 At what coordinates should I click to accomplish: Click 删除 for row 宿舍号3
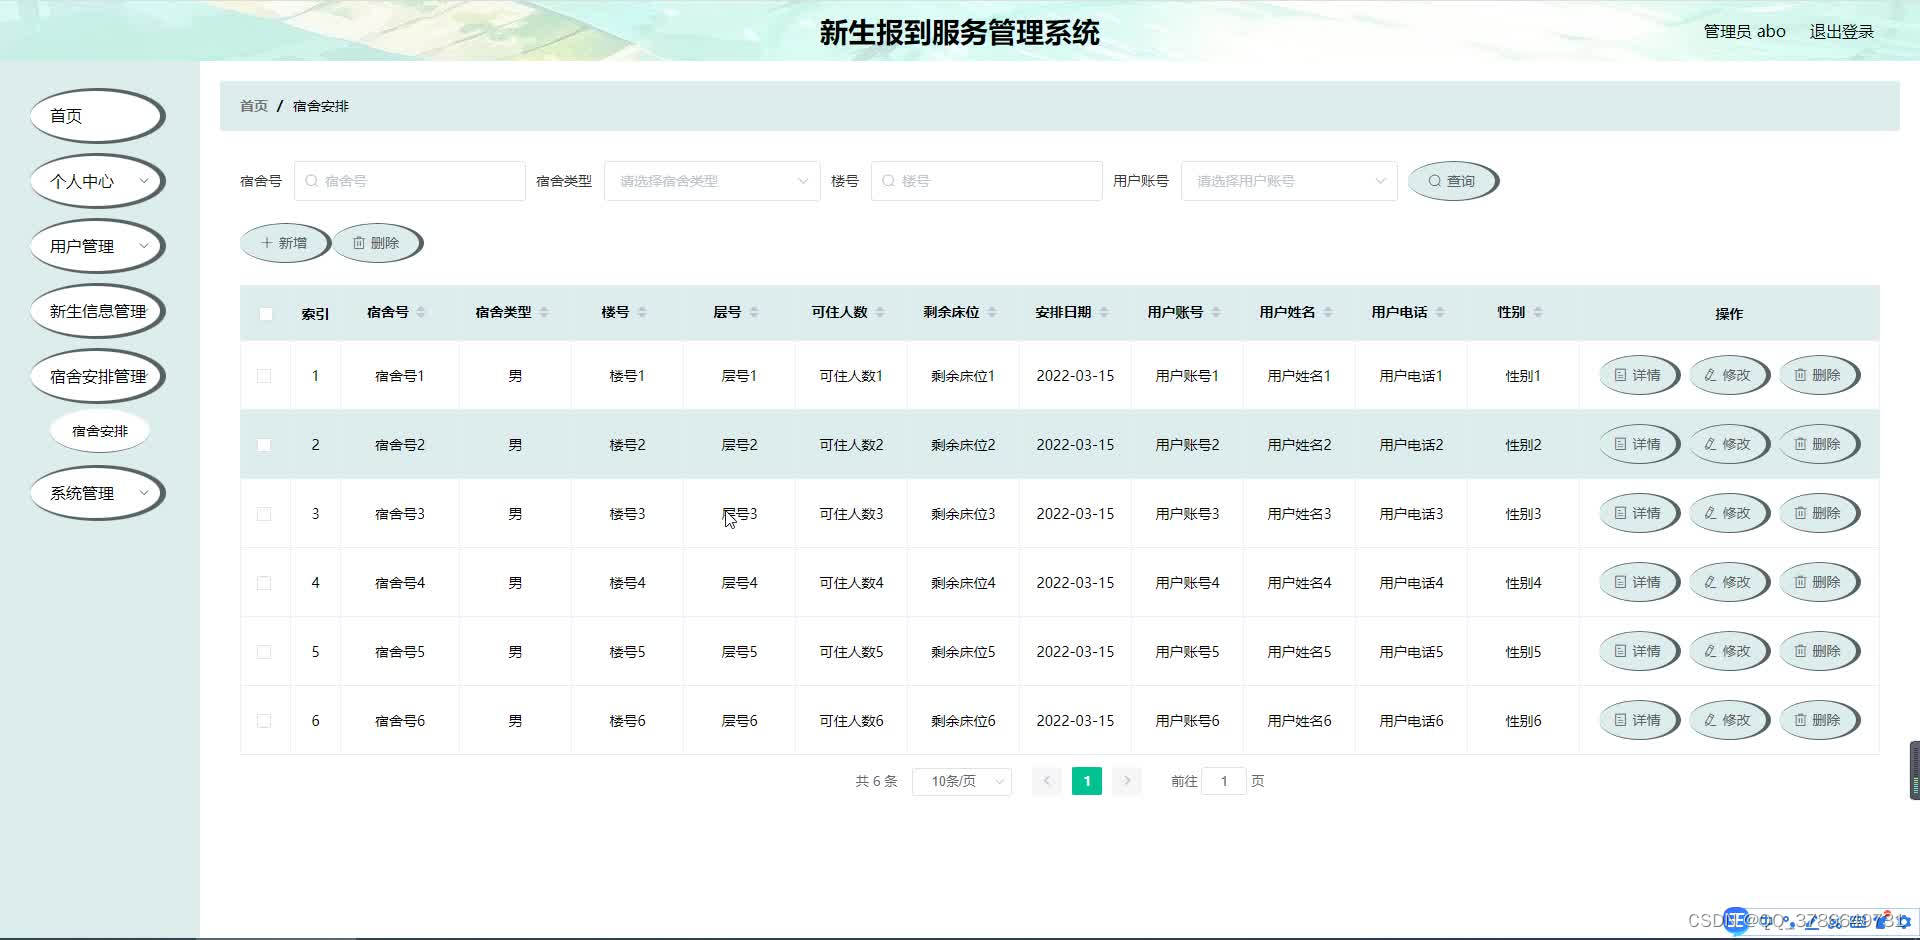click(1818, 513)
